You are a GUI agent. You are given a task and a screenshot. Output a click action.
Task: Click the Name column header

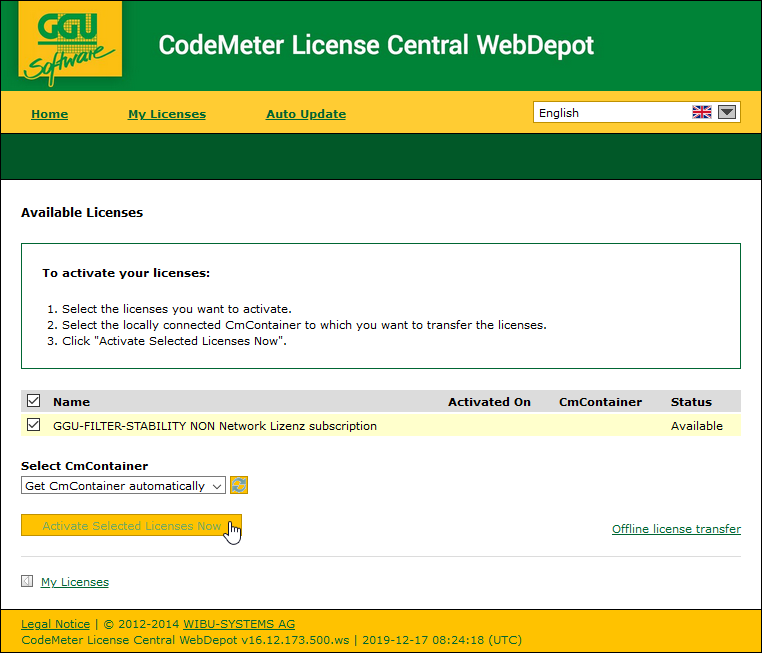point(71,402)
